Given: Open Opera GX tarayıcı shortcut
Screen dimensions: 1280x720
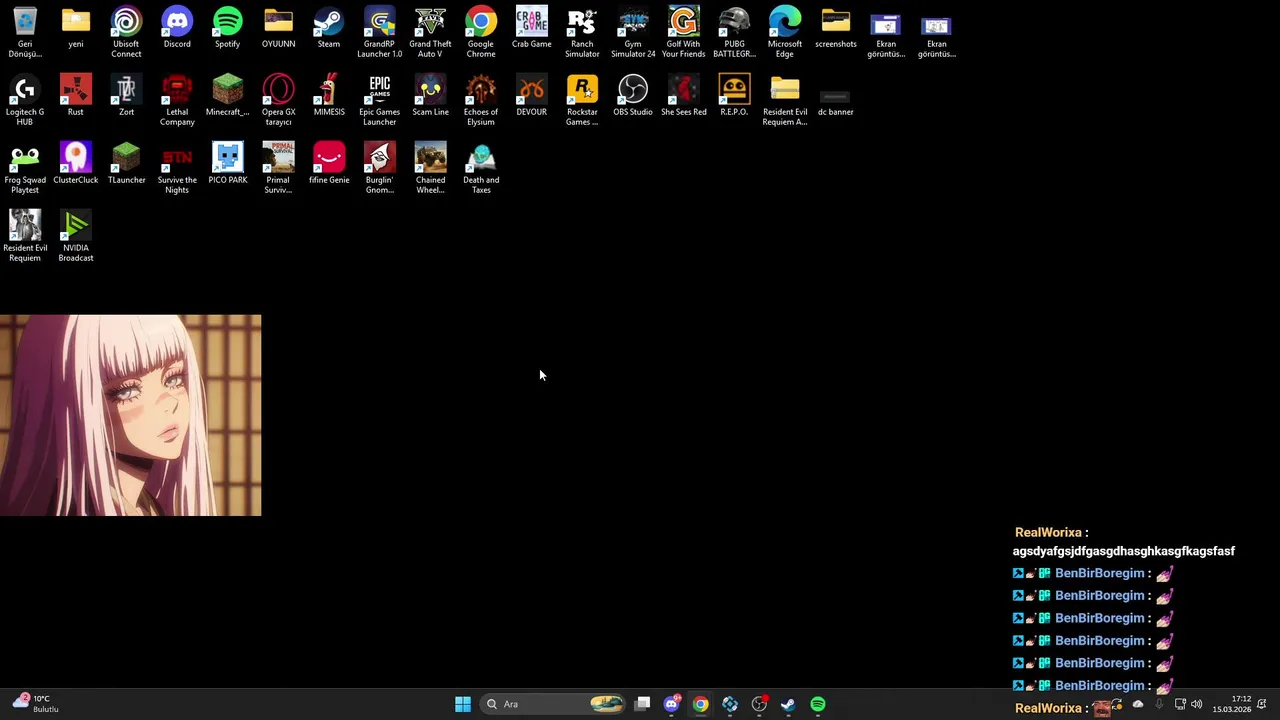Looking at the screenshot, I should 278,100.
